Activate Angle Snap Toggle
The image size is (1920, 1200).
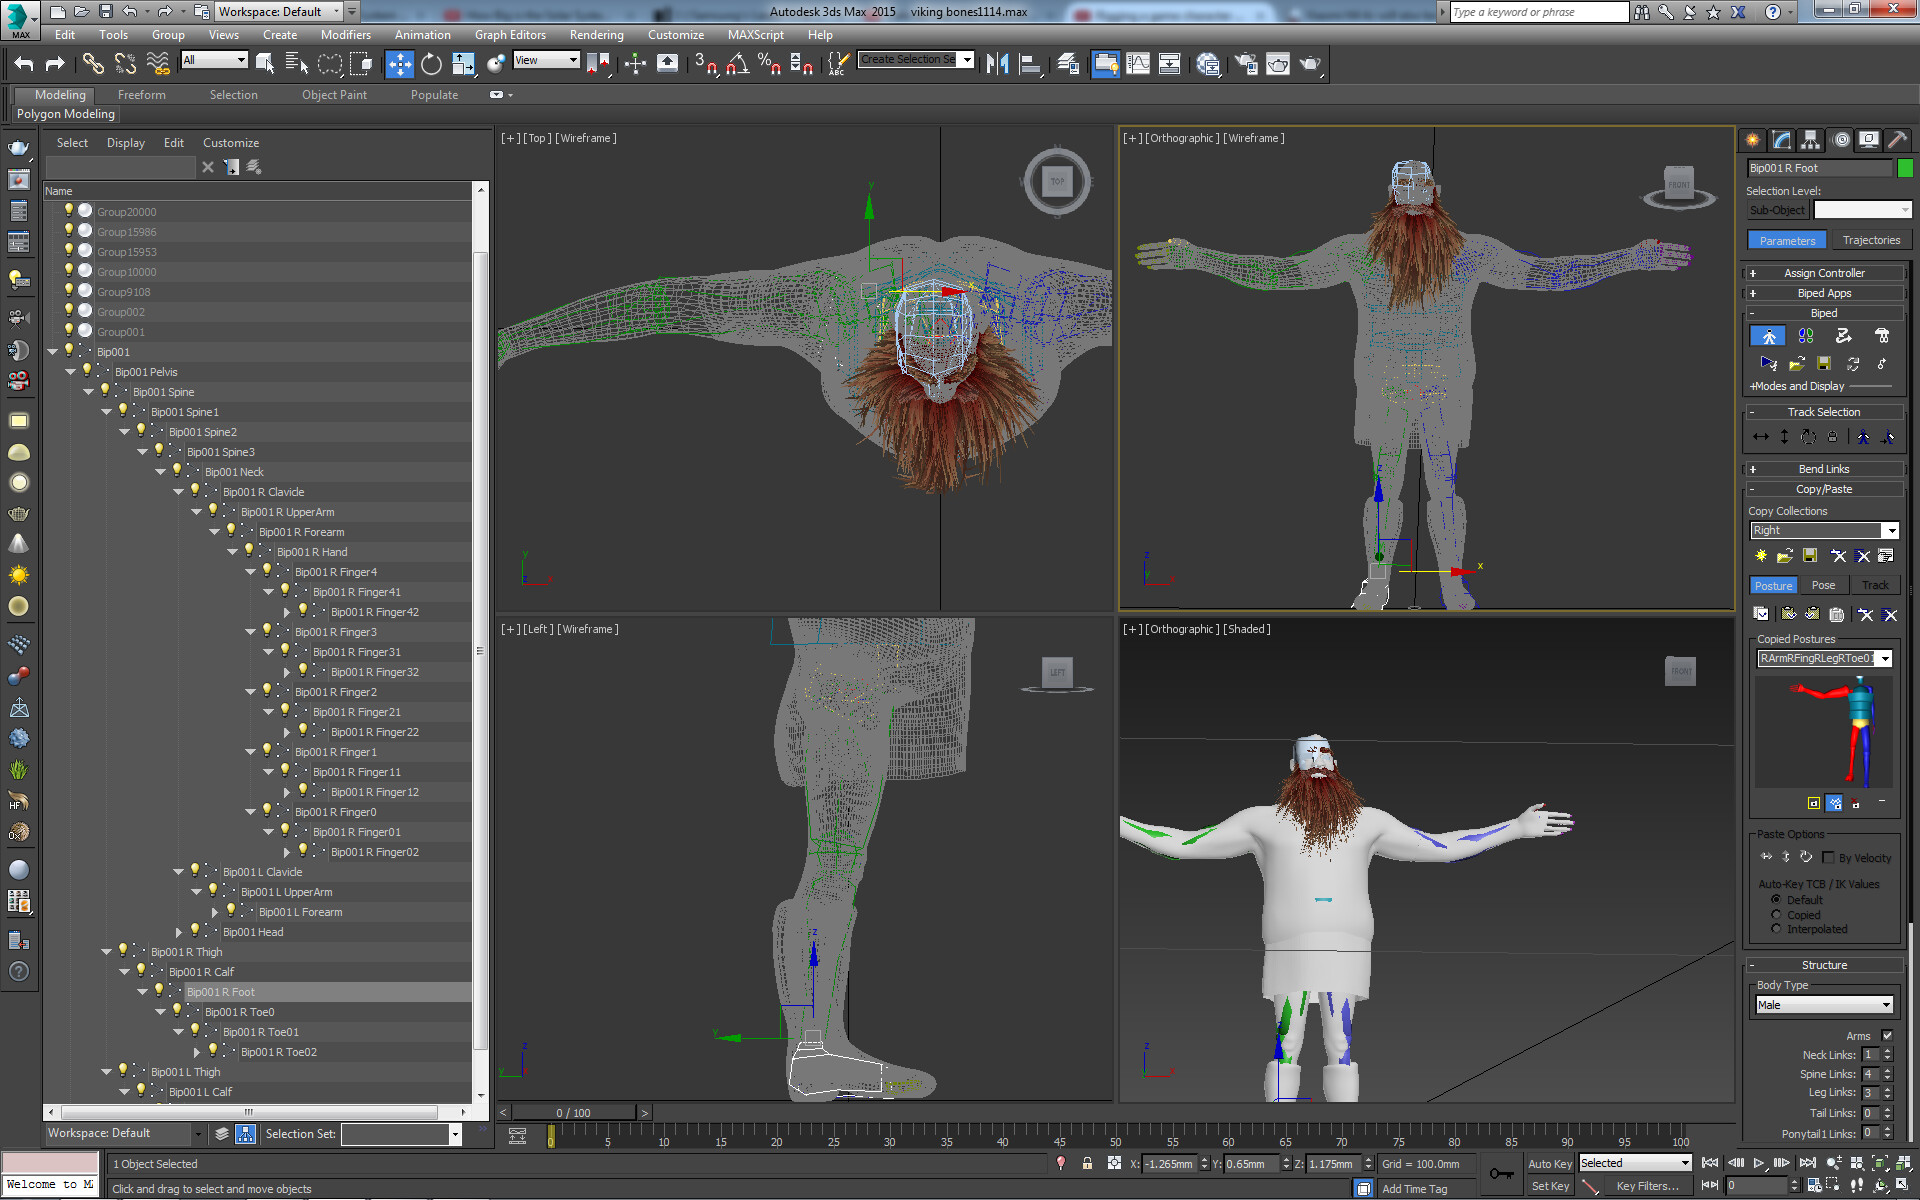[738, 64]
